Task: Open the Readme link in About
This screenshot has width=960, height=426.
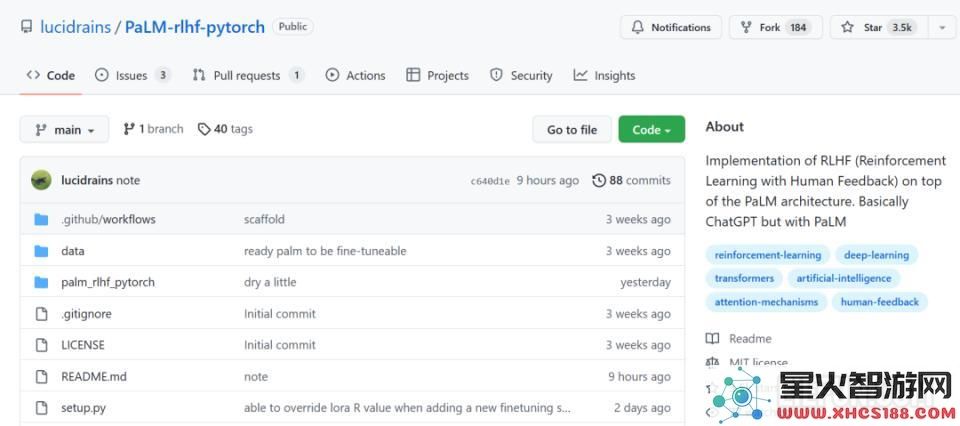Action: [x=750, y=338]
